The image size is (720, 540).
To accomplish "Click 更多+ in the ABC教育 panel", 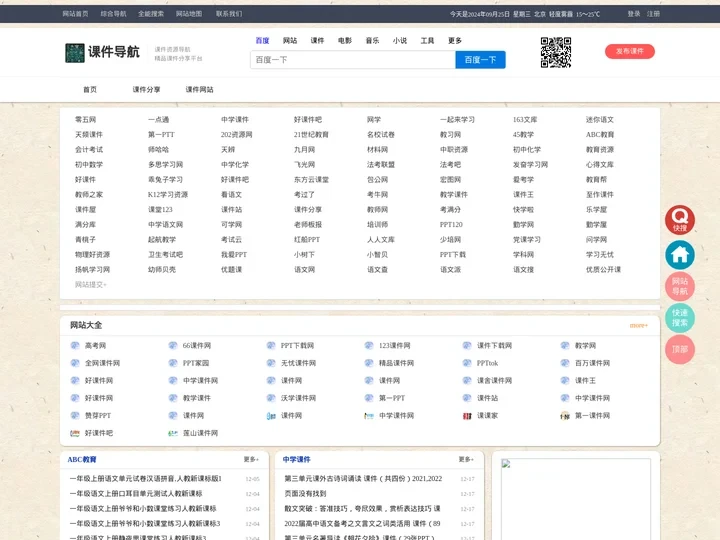I will (251, 459).
